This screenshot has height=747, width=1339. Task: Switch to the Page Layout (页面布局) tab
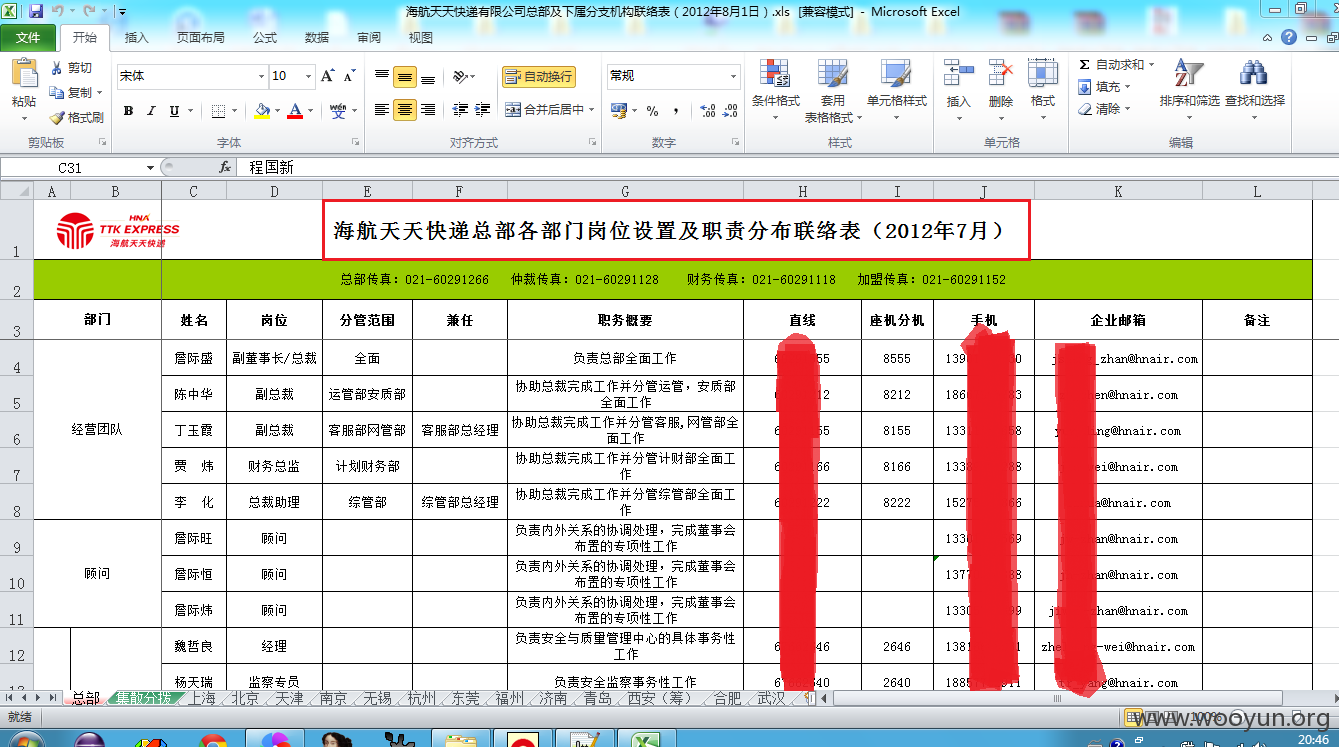tap(200, 38)
